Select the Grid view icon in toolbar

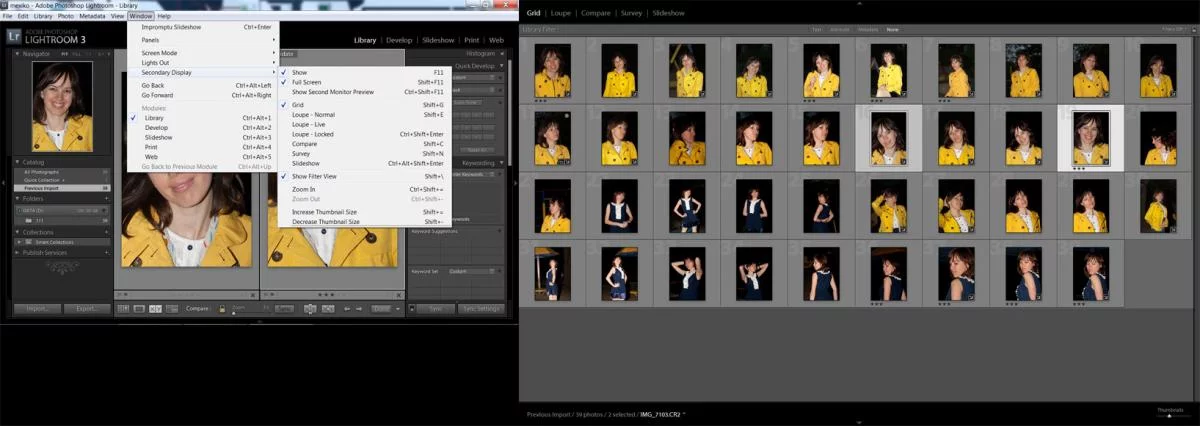coord(124,309)
